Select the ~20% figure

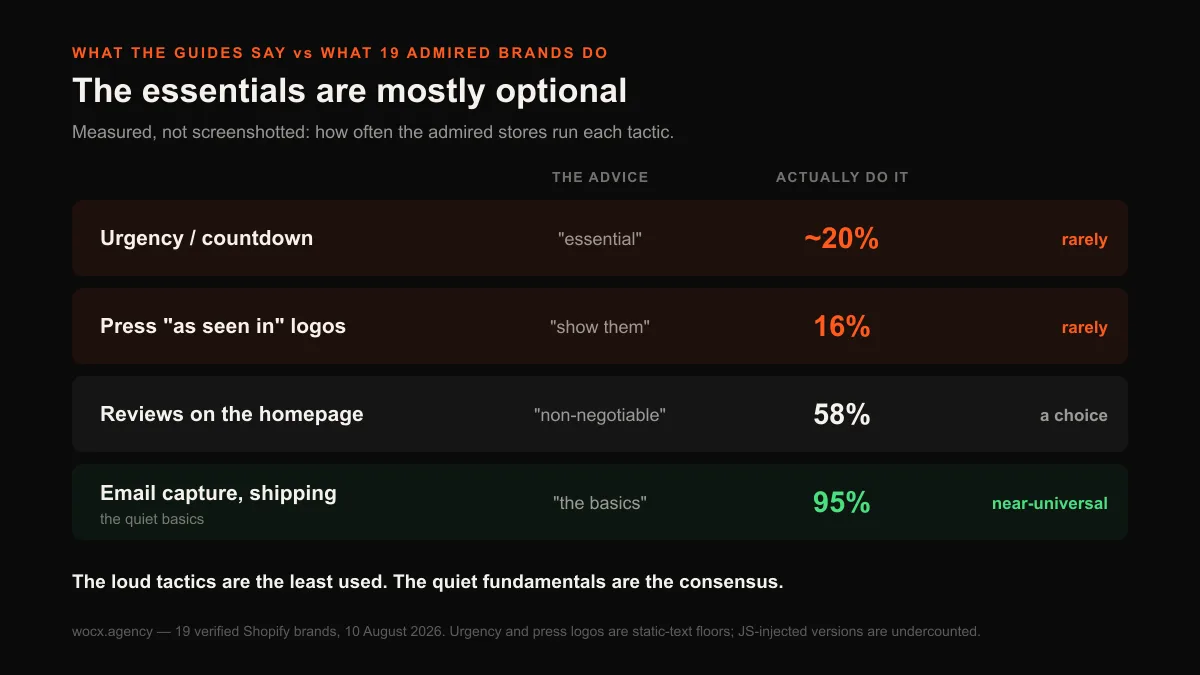(841, 238)
